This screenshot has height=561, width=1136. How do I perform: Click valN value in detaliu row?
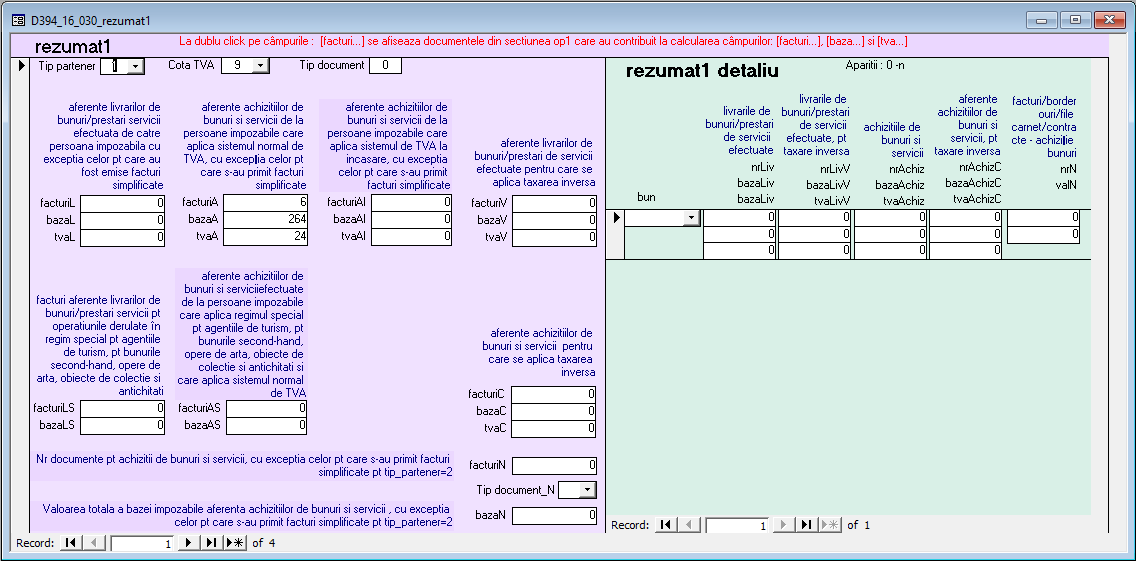pos(1044,234)
